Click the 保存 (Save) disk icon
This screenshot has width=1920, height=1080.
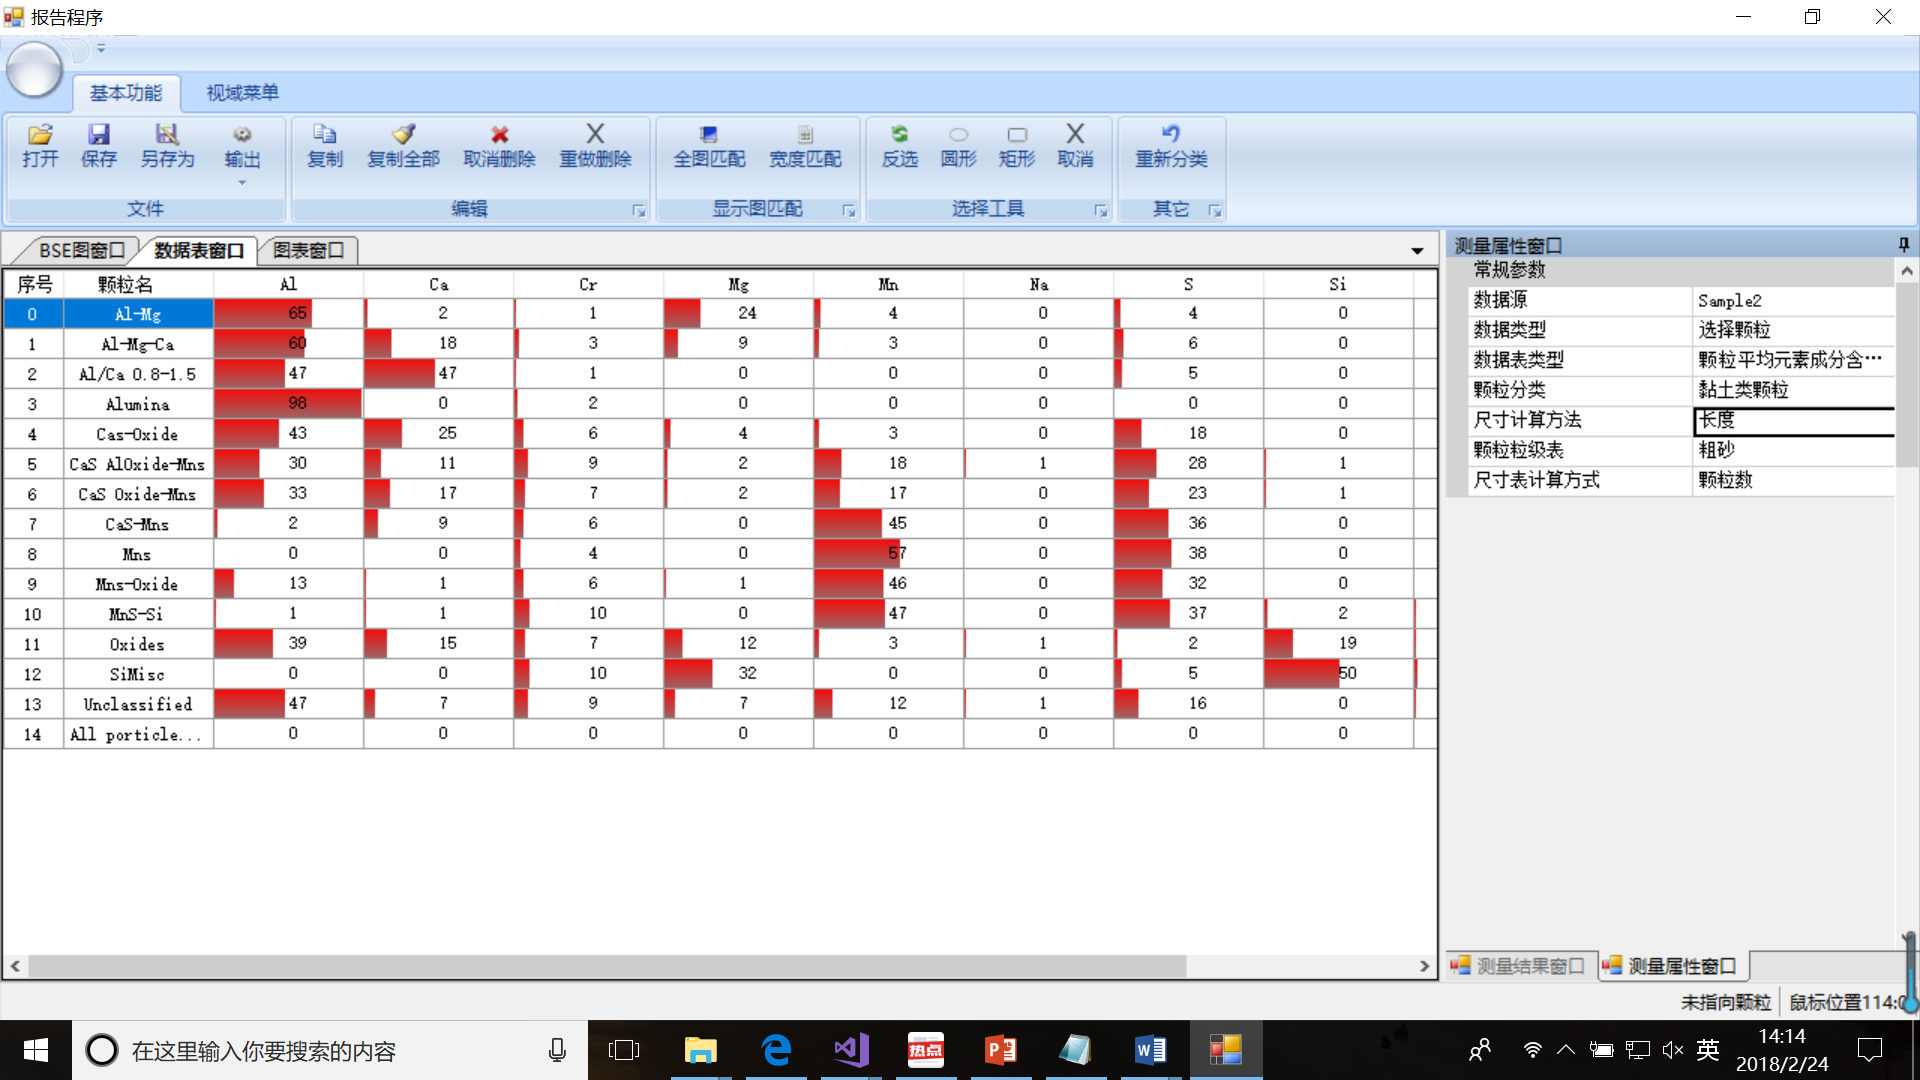click(99, 135)
